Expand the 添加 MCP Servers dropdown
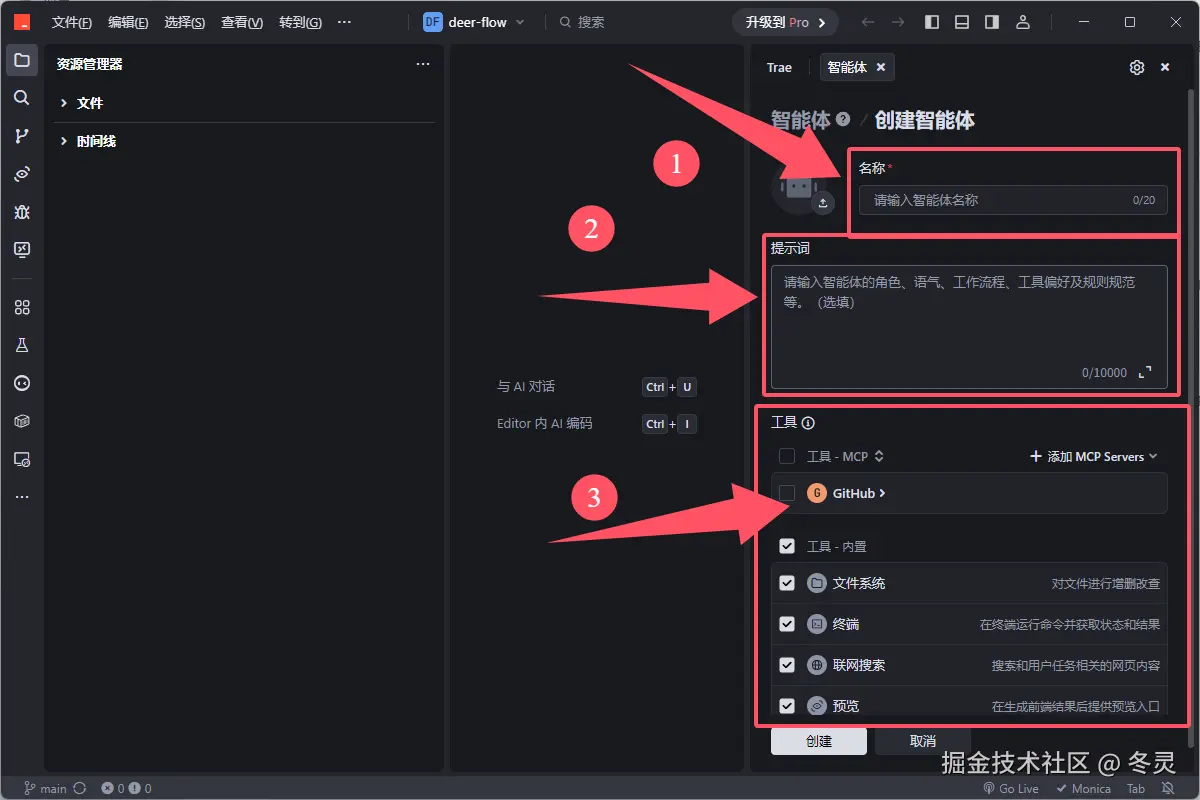 1093,456
